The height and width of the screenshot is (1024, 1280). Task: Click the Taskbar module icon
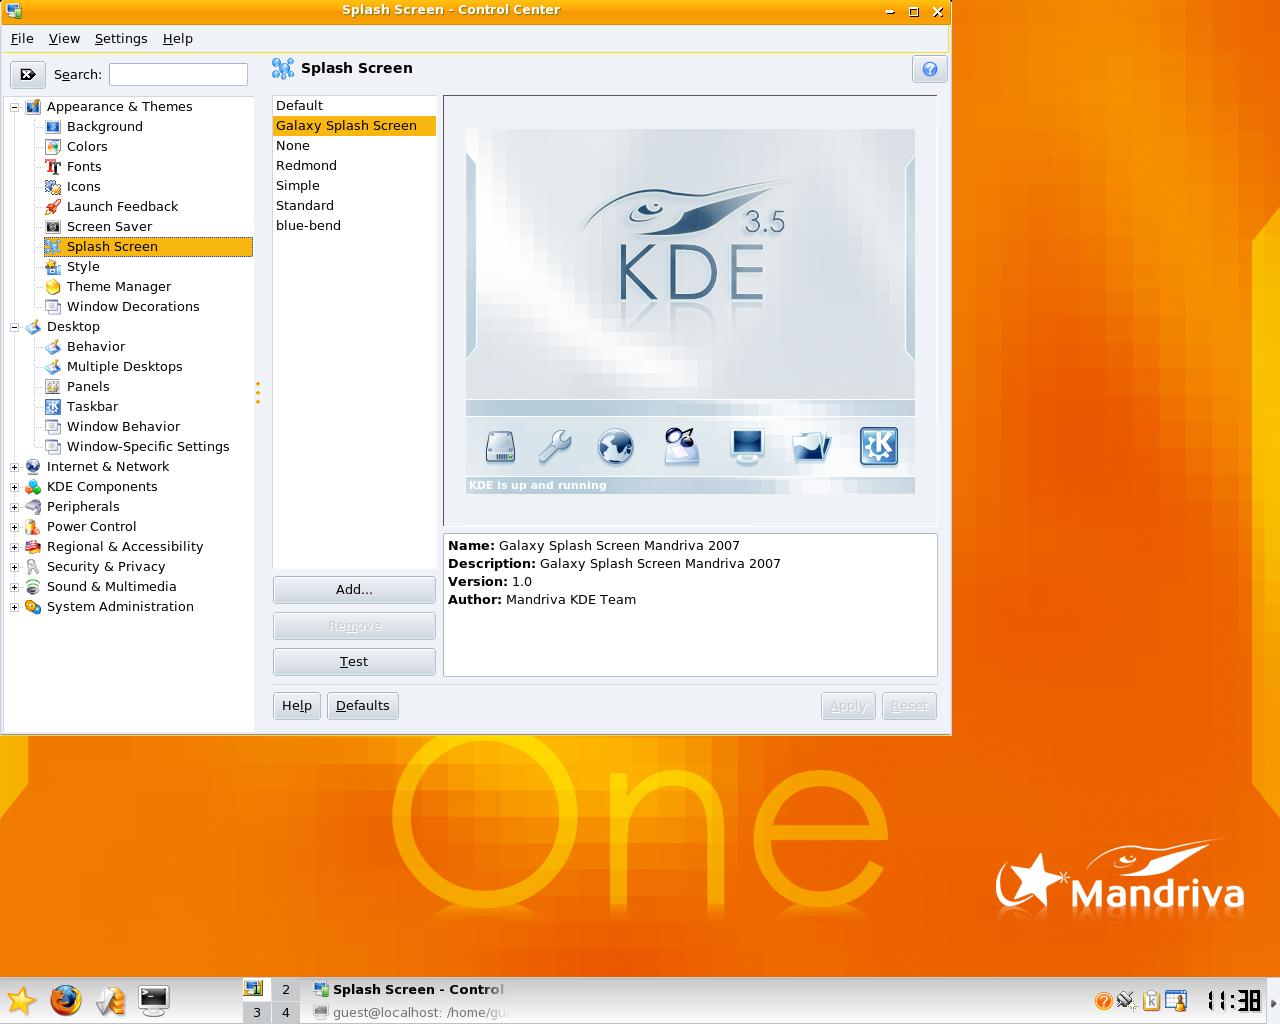pyautogui.click(x=53, y=407)
